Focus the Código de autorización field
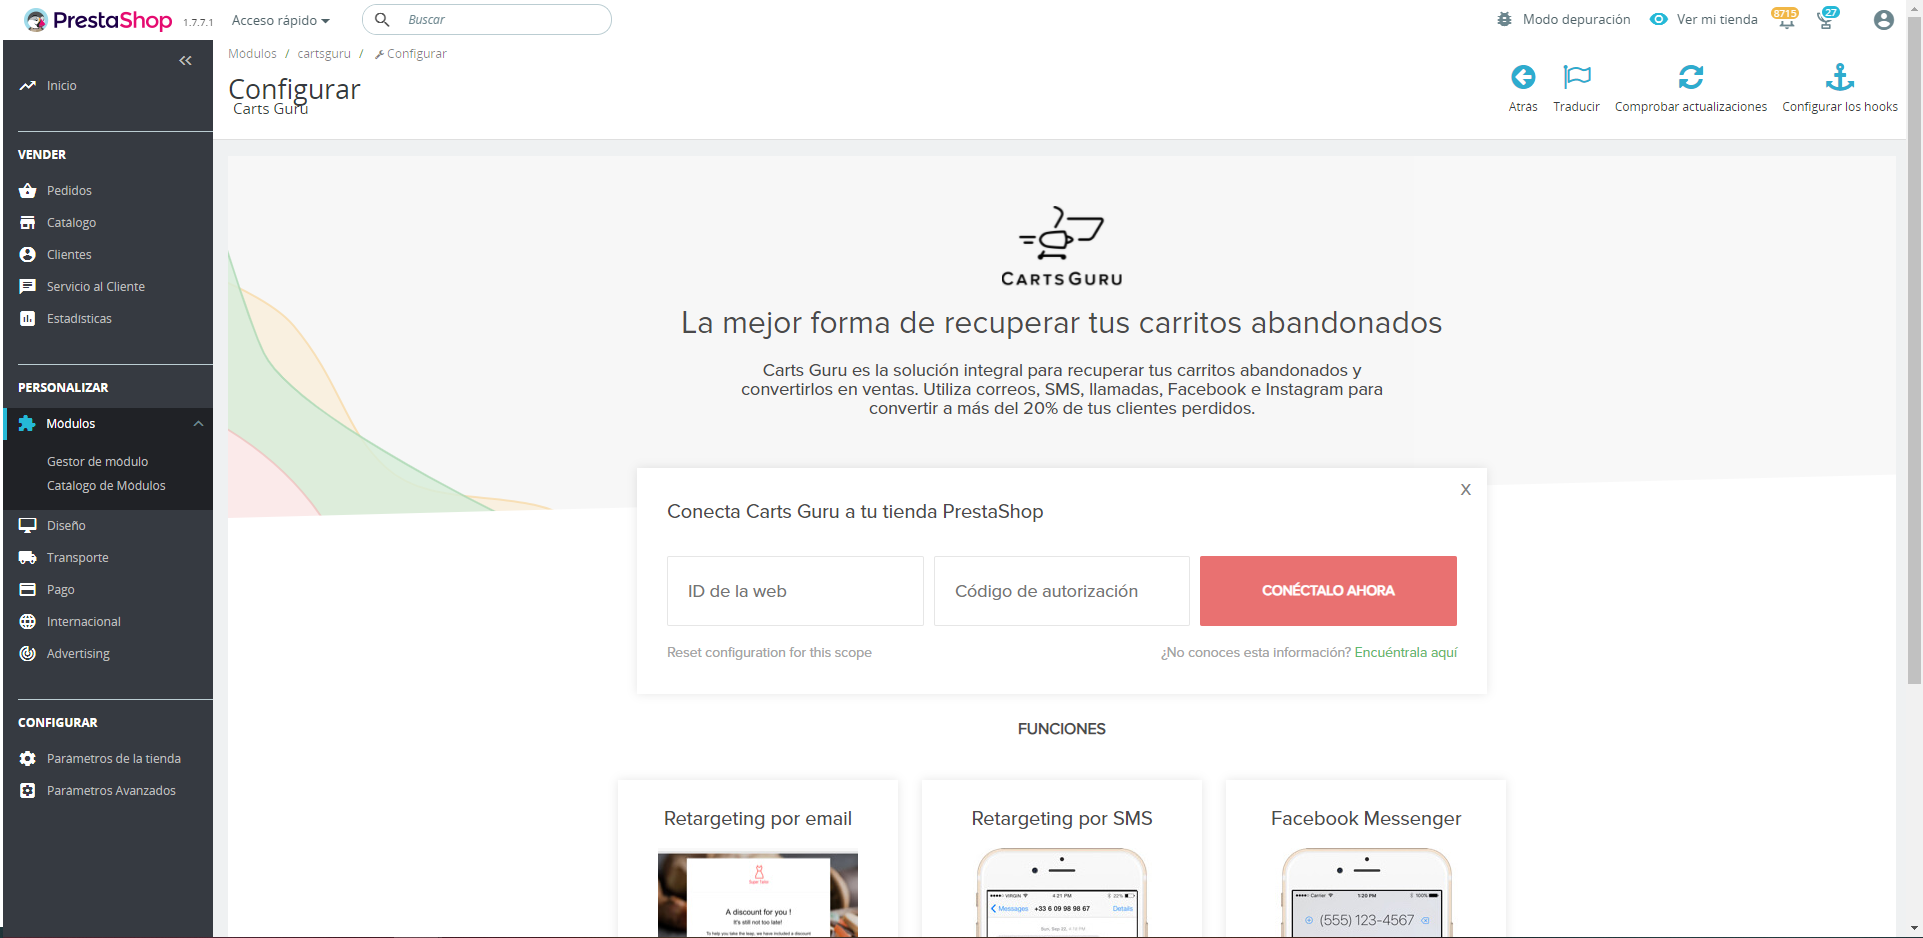 click(1062, 591)
